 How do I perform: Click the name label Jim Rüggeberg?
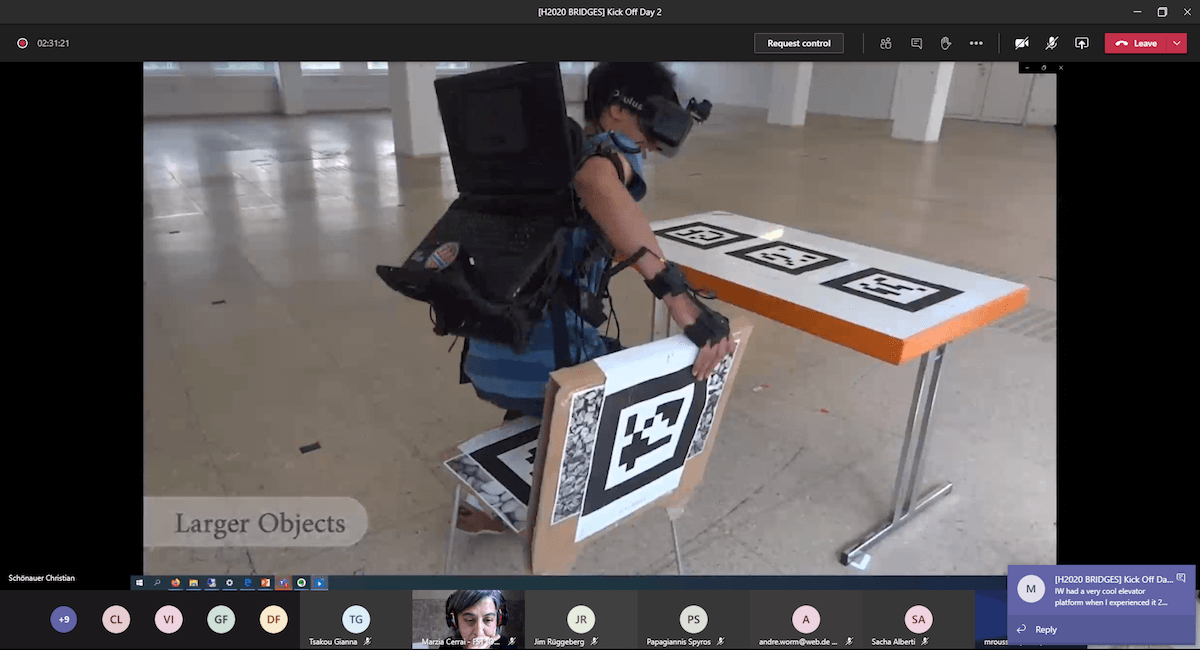tap(559, 641)
